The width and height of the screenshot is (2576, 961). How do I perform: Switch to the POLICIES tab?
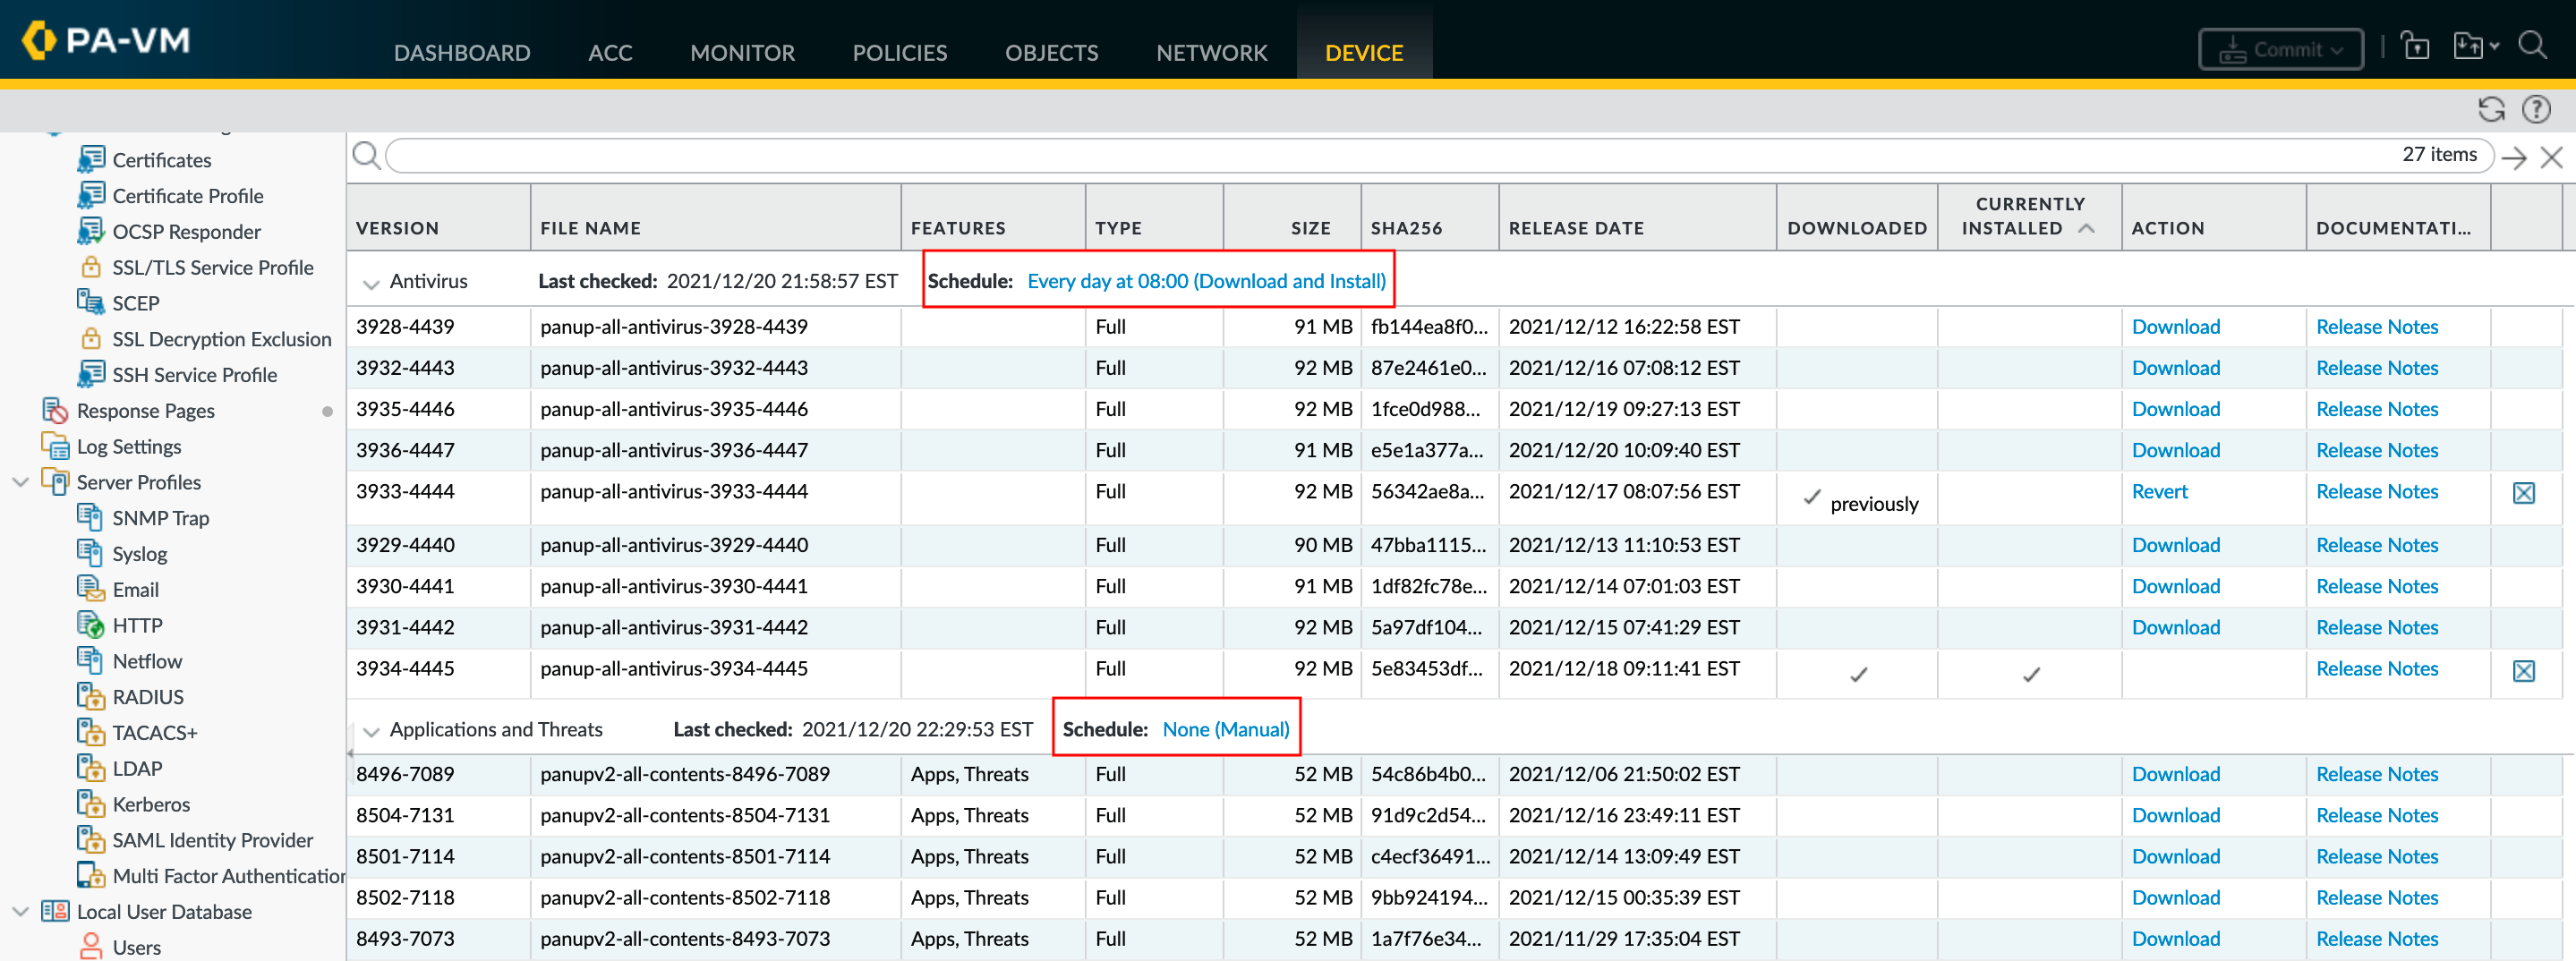pos(899,52)
